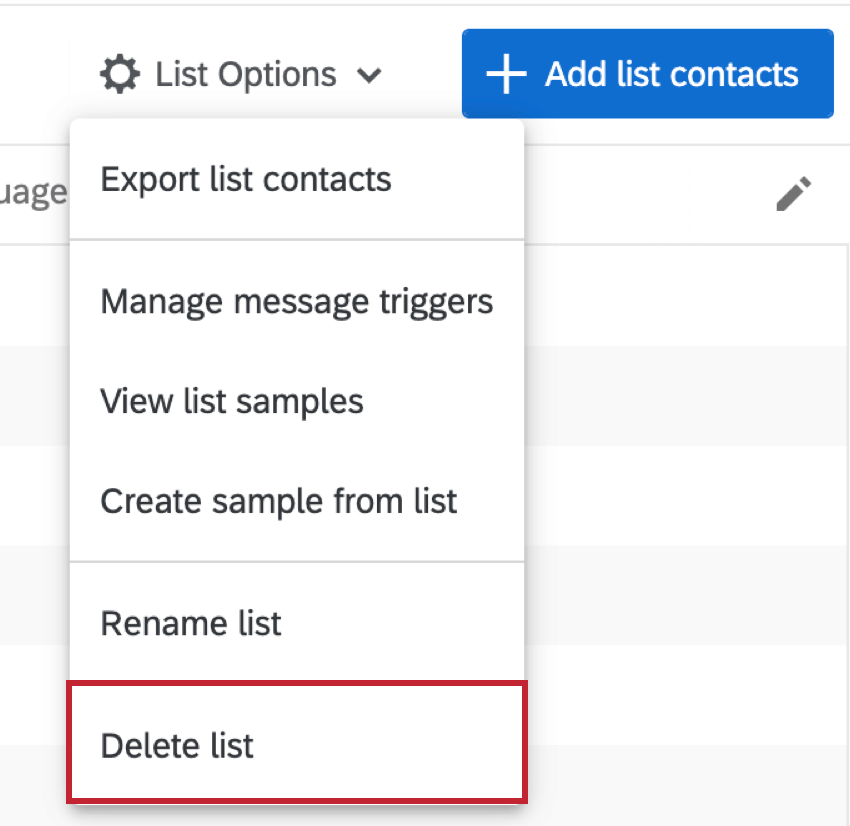Image resolution: width=850 pixels, height=826 pixels.
Task: Select first gray shaded table row
Action: [686, 396]
